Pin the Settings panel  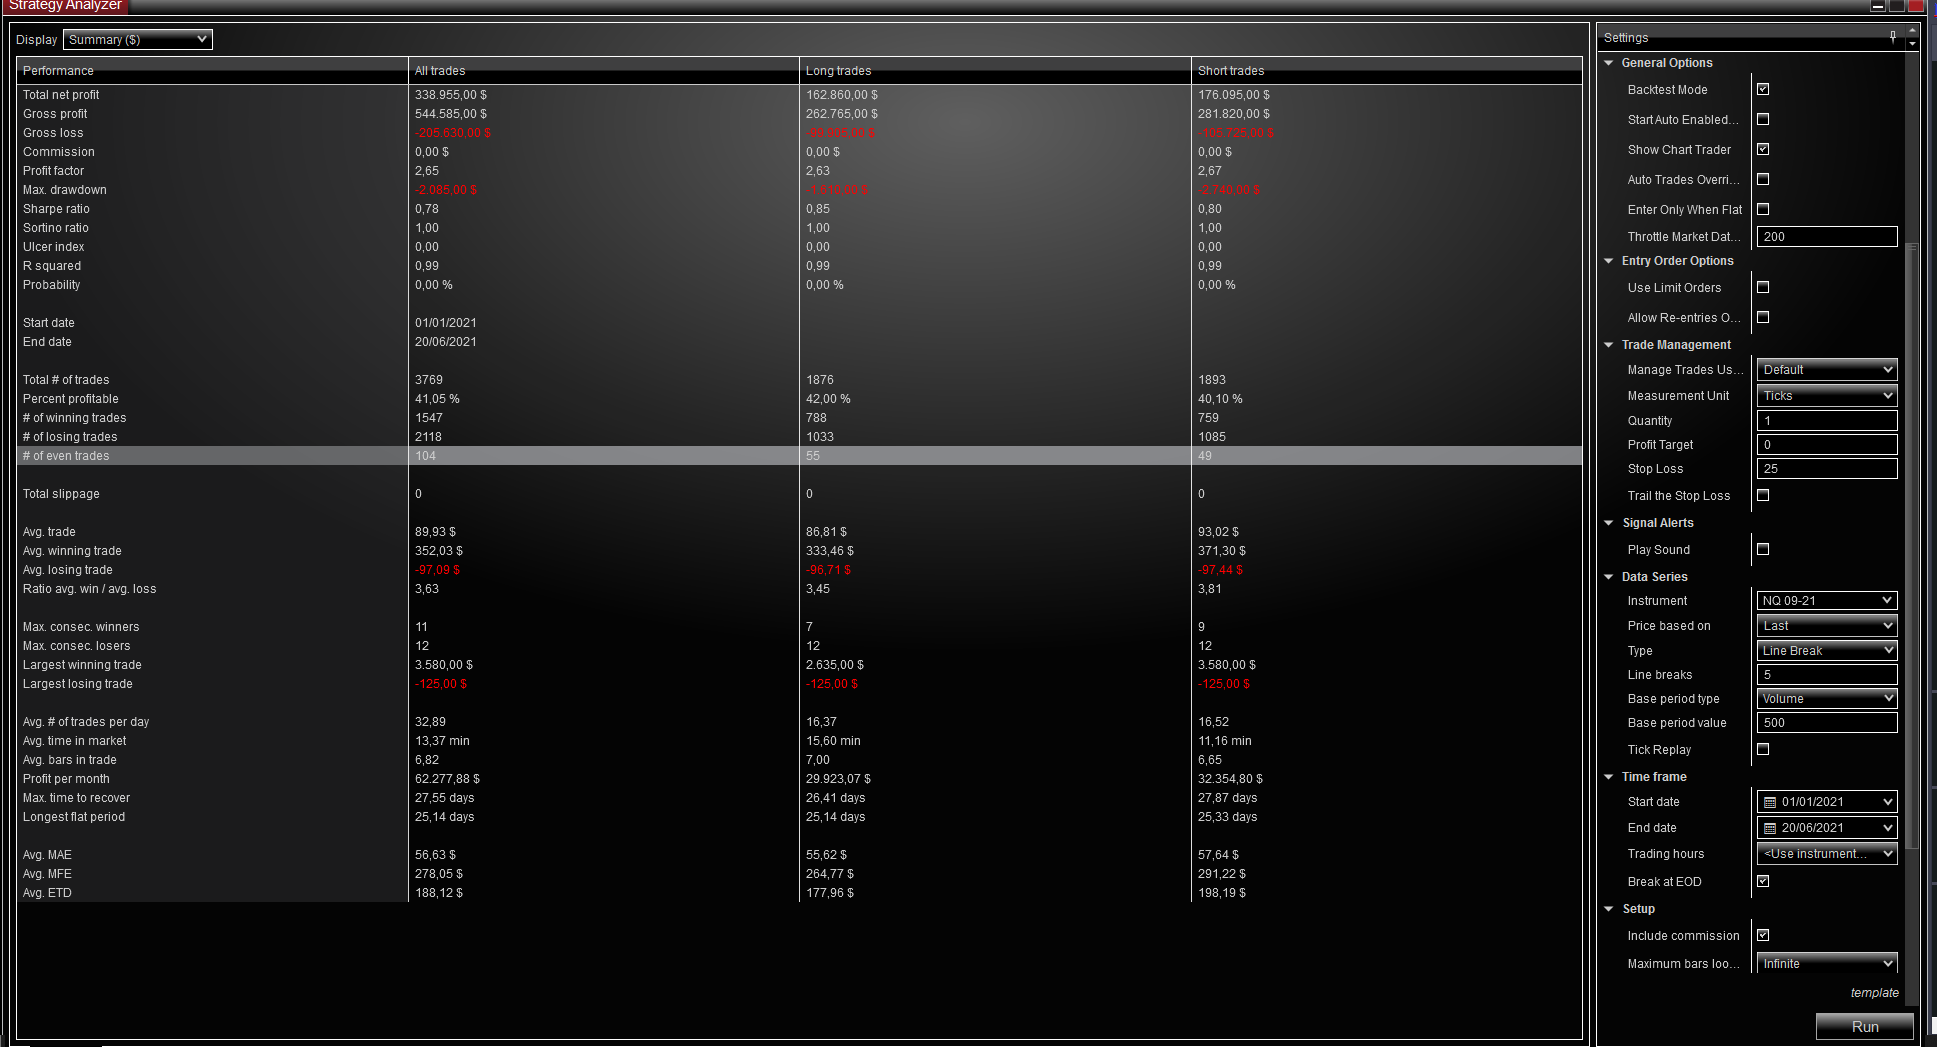point(1892,37)
